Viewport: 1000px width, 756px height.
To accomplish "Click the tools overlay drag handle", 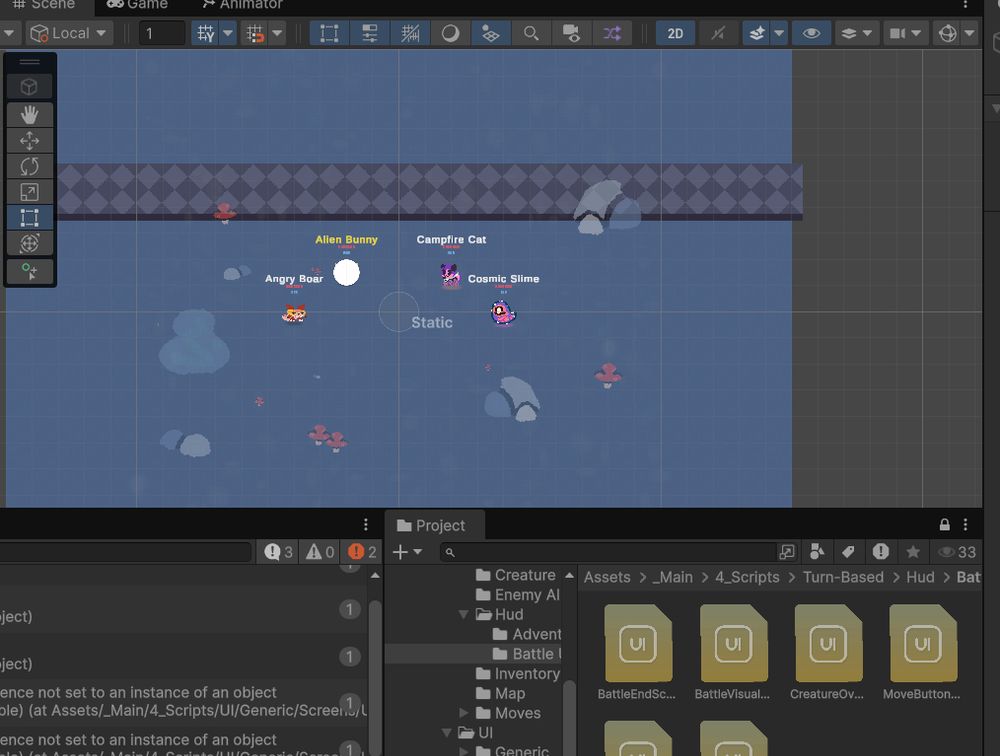I will coord(29,62).
